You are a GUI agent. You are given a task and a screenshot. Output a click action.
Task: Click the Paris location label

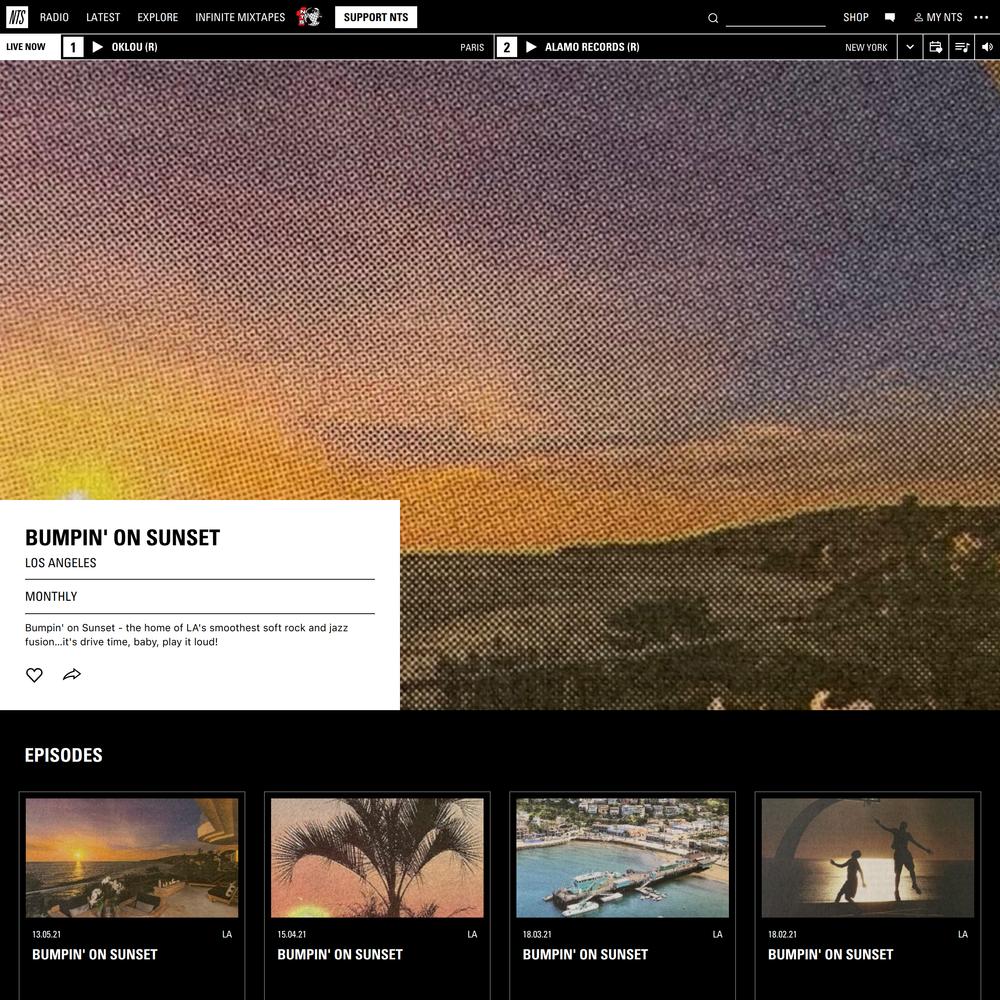point(472,47)
